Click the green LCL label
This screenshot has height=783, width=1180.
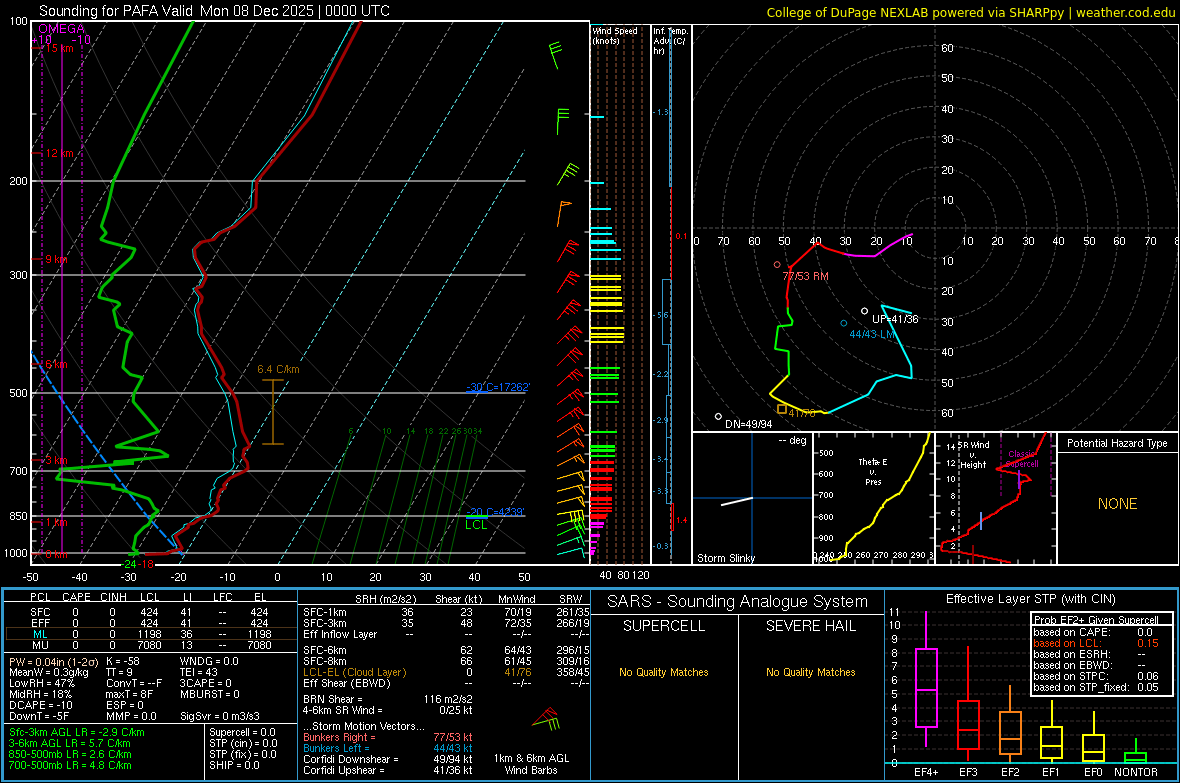[476, 526]
